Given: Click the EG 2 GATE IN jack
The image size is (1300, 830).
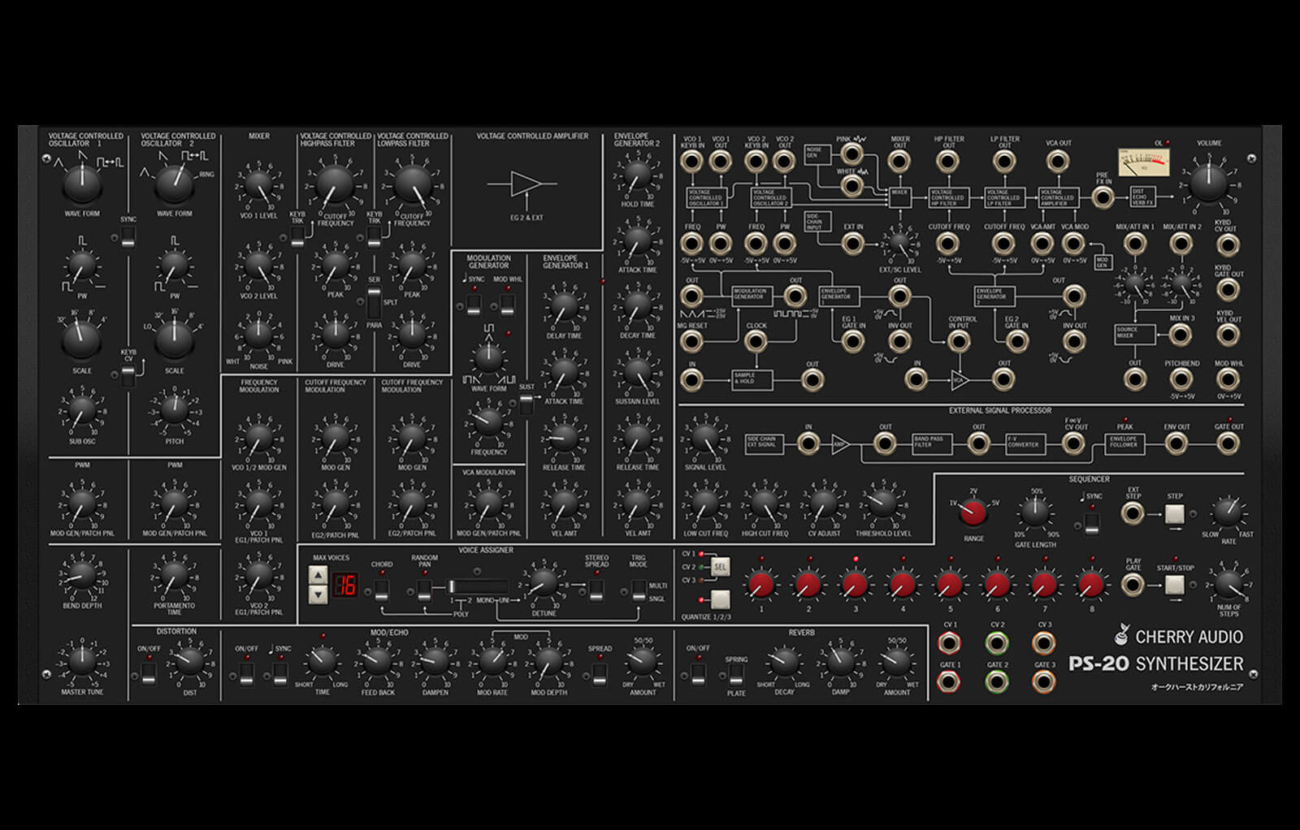Looking at the screenshot, I should click(1016, 342).
